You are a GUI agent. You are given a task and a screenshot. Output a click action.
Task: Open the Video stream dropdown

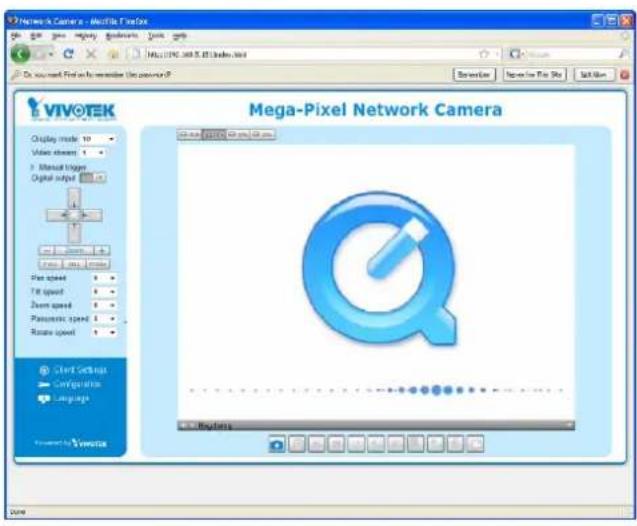(x=93, y=153)
